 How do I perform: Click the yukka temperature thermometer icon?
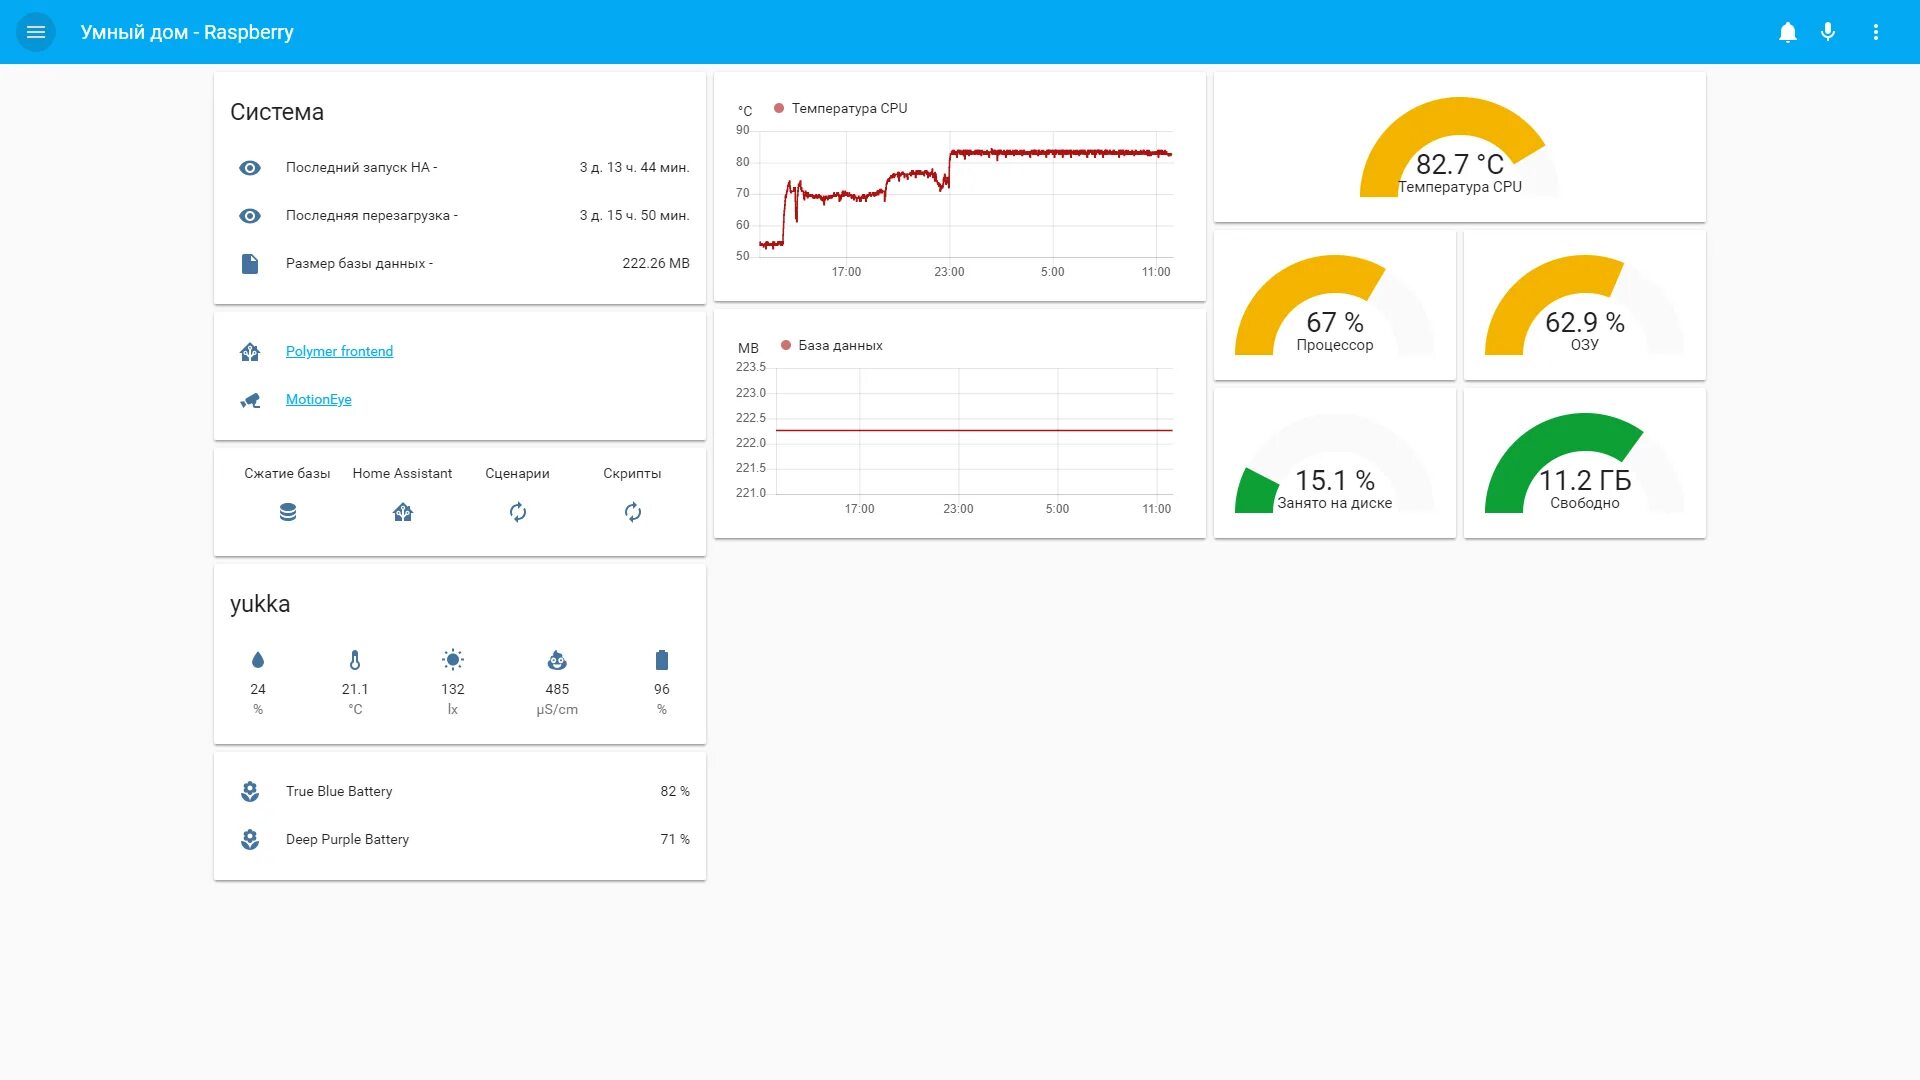coord(355,660)
